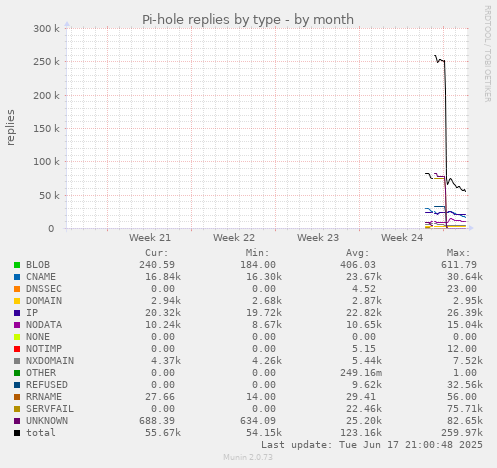
Task: Click the NXDOMAIN gray legend swatch
Action: pyautogui.click(x=17, y=361)
